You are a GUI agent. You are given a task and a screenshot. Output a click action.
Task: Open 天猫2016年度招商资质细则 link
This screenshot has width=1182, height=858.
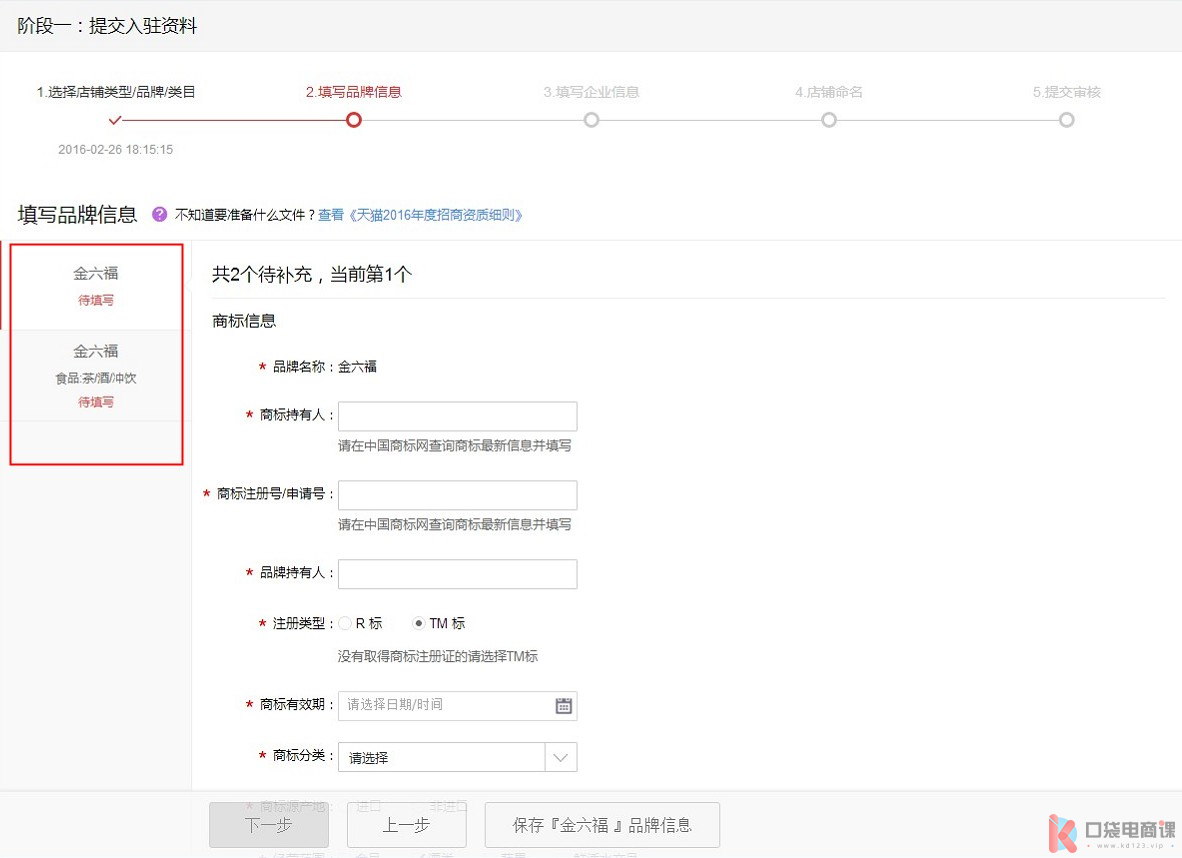coord(421,215)
